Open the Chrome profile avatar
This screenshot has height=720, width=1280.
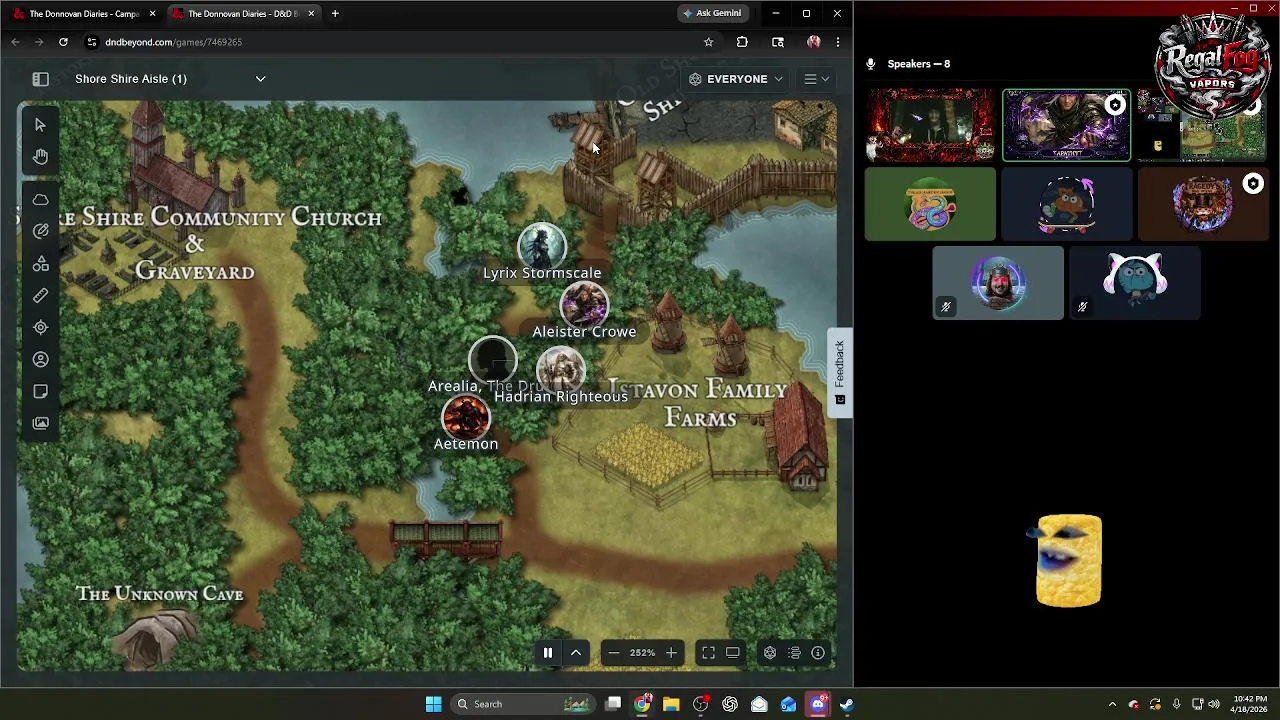pyautogui.click(x=813, y=42)
